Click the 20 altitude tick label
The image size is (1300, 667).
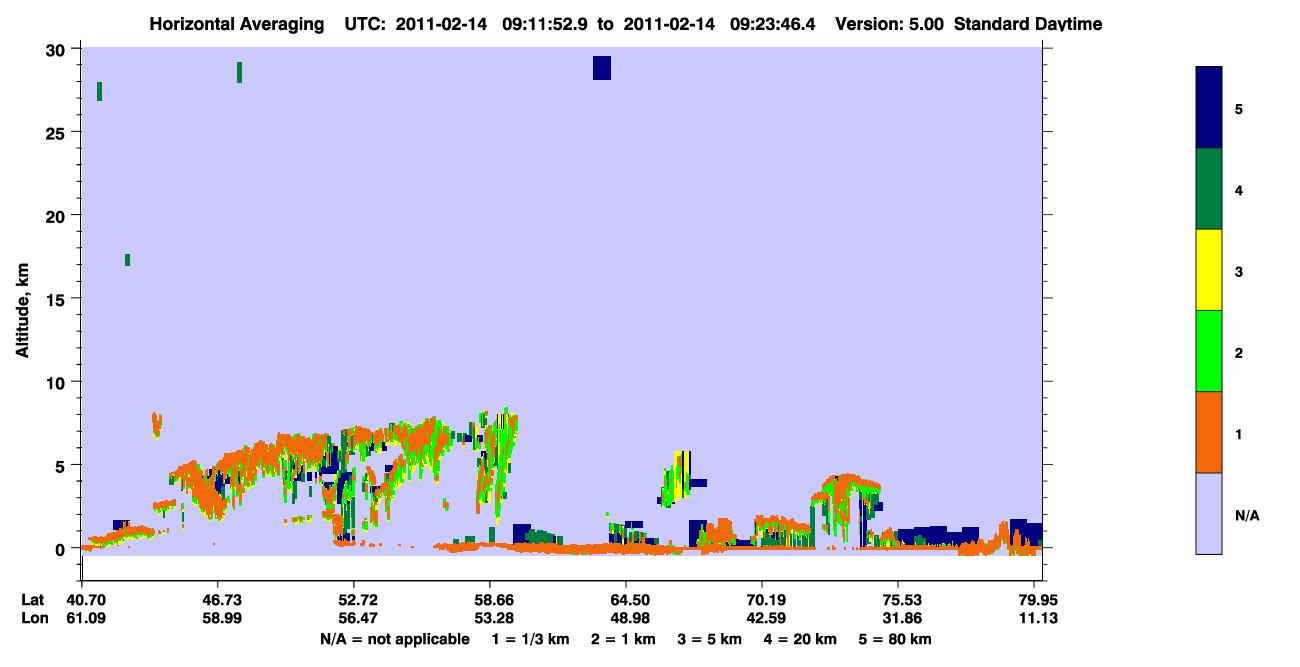tap(58, 215)
